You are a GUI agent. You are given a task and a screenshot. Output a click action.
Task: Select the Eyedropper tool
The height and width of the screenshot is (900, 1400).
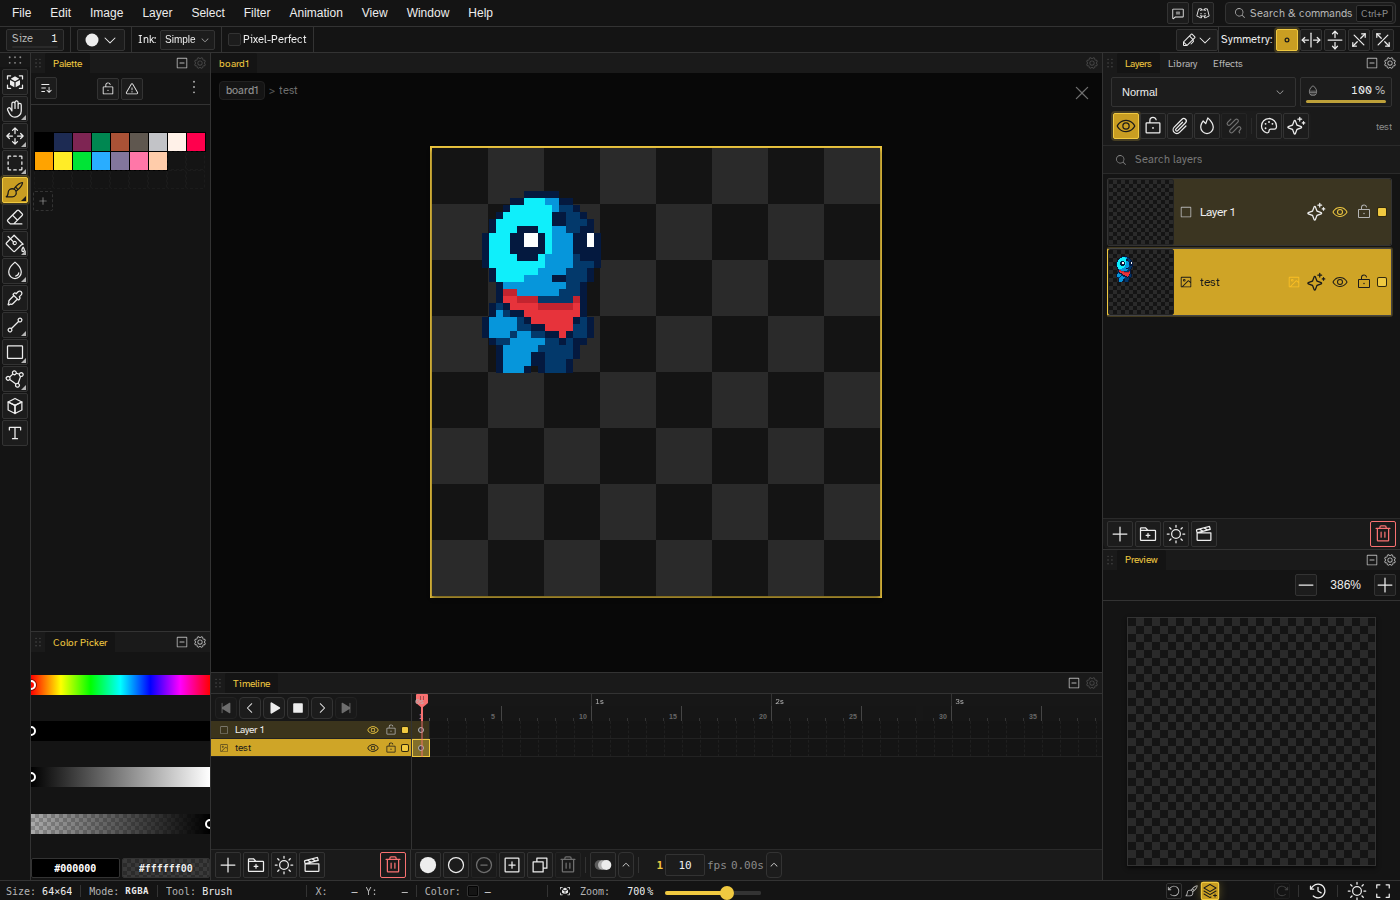[15, 298]
